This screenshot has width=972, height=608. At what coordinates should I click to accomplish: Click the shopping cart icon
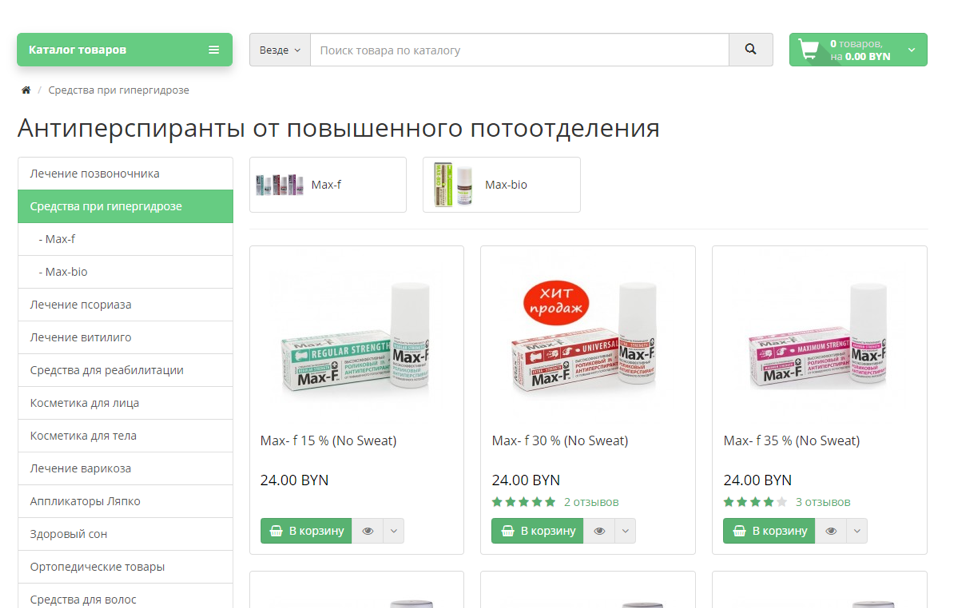tap(809, 50)
